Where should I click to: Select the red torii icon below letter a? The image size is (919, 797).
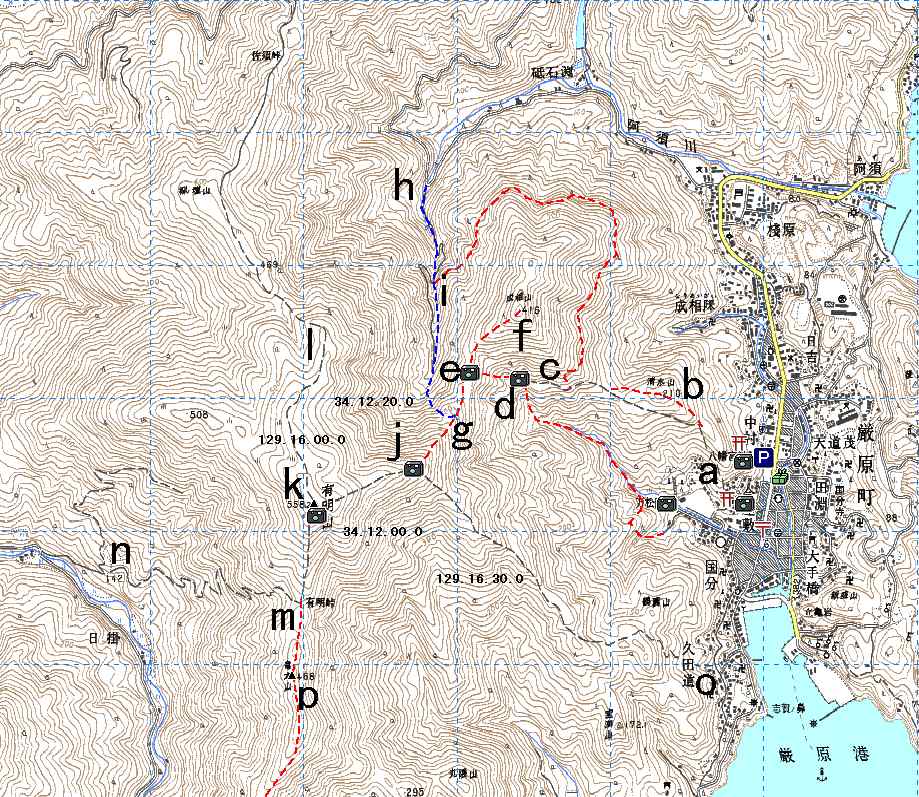pyautogui.click(x=726, y=500)
